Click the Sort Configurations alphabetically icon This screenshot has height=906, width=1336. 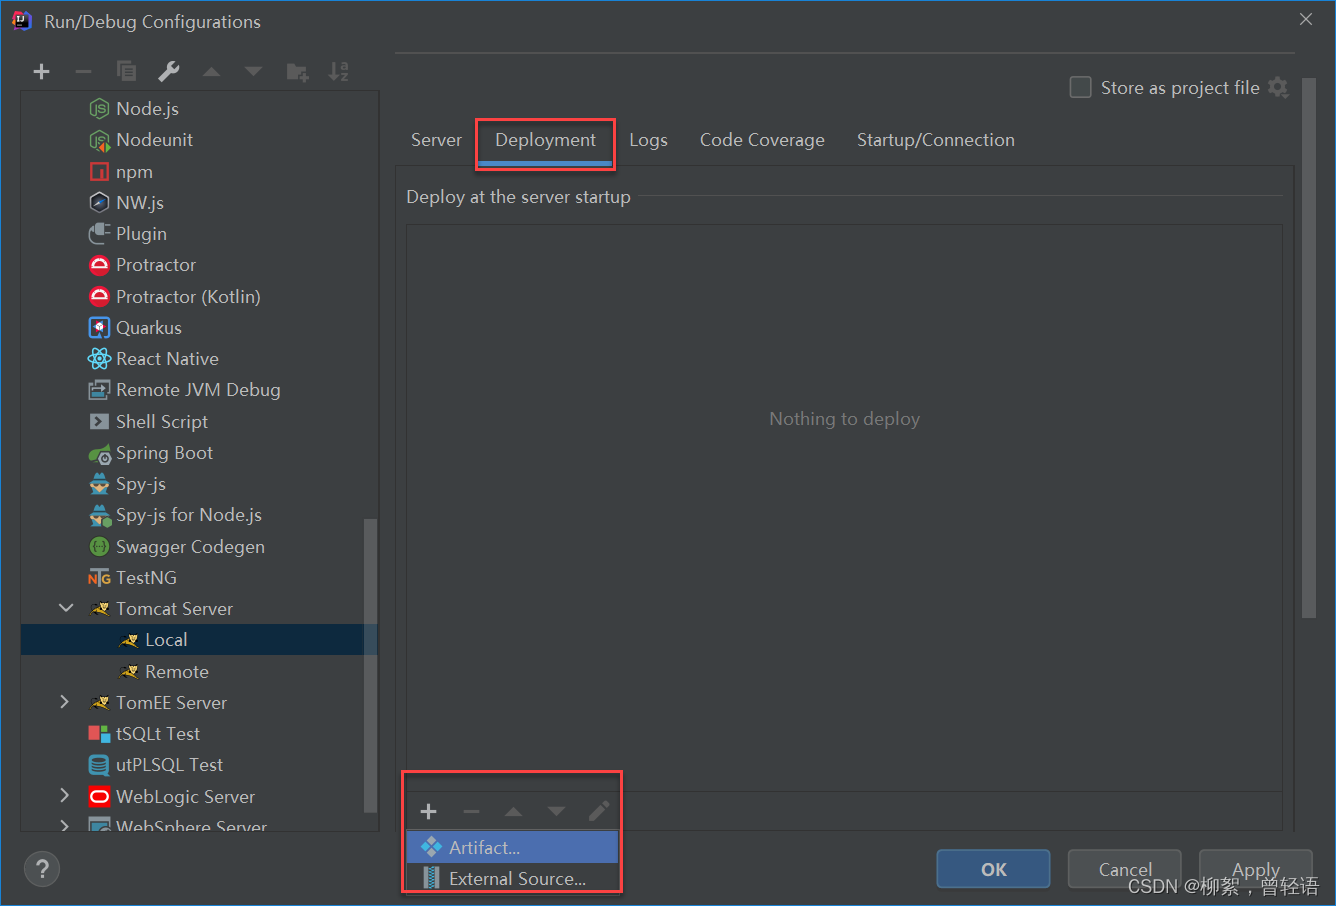coord(339,71)
